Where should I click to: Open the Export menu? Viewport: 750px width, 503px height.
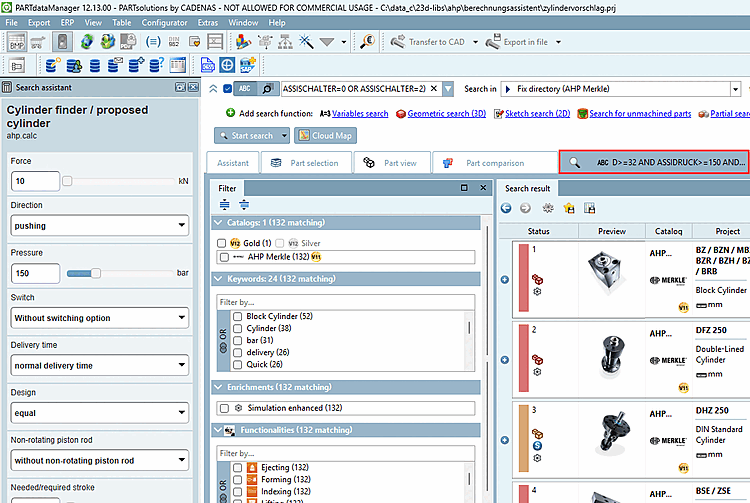pos(39,22)
